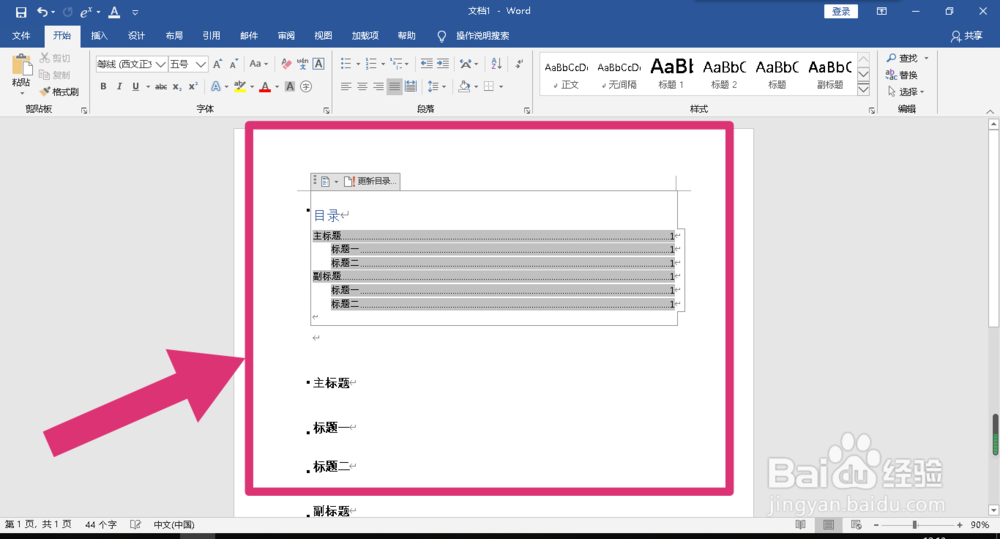Open numbering list dropdown arrow

pyautogui.click(x=383, y=64)
